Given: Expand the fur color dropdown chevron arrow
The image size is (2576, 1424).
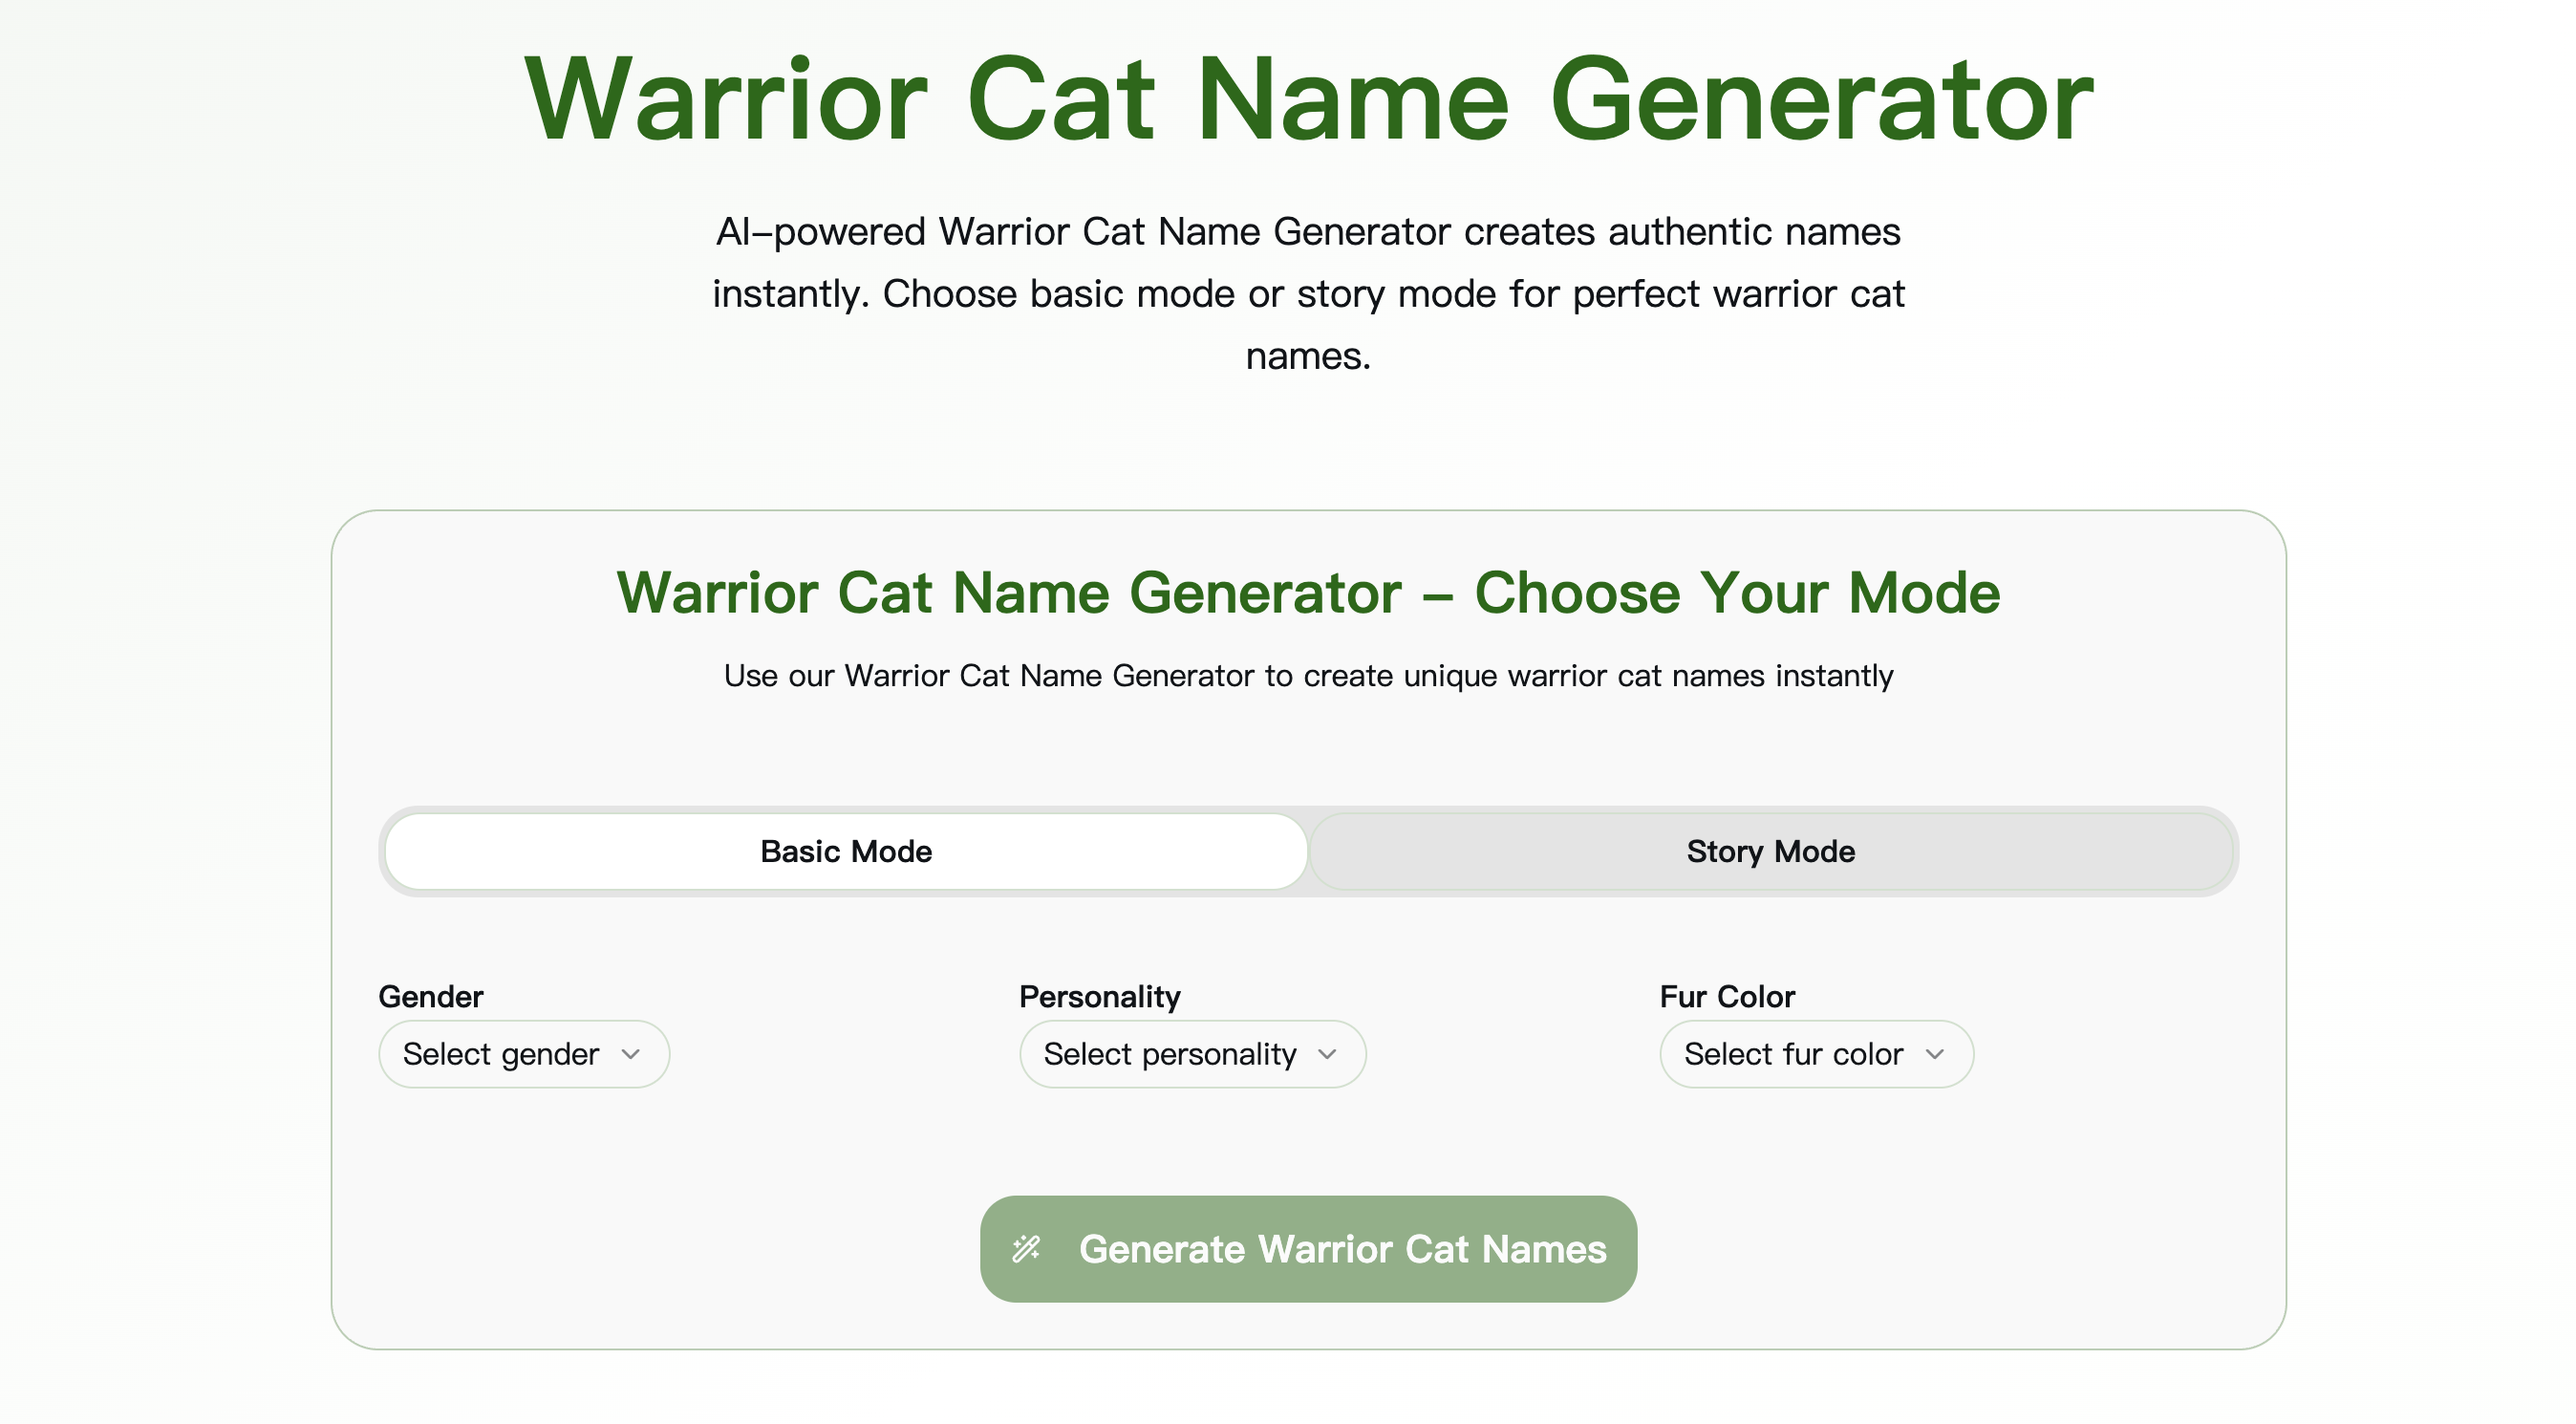Looking at the screenshot, I should coord(1937,1055).
